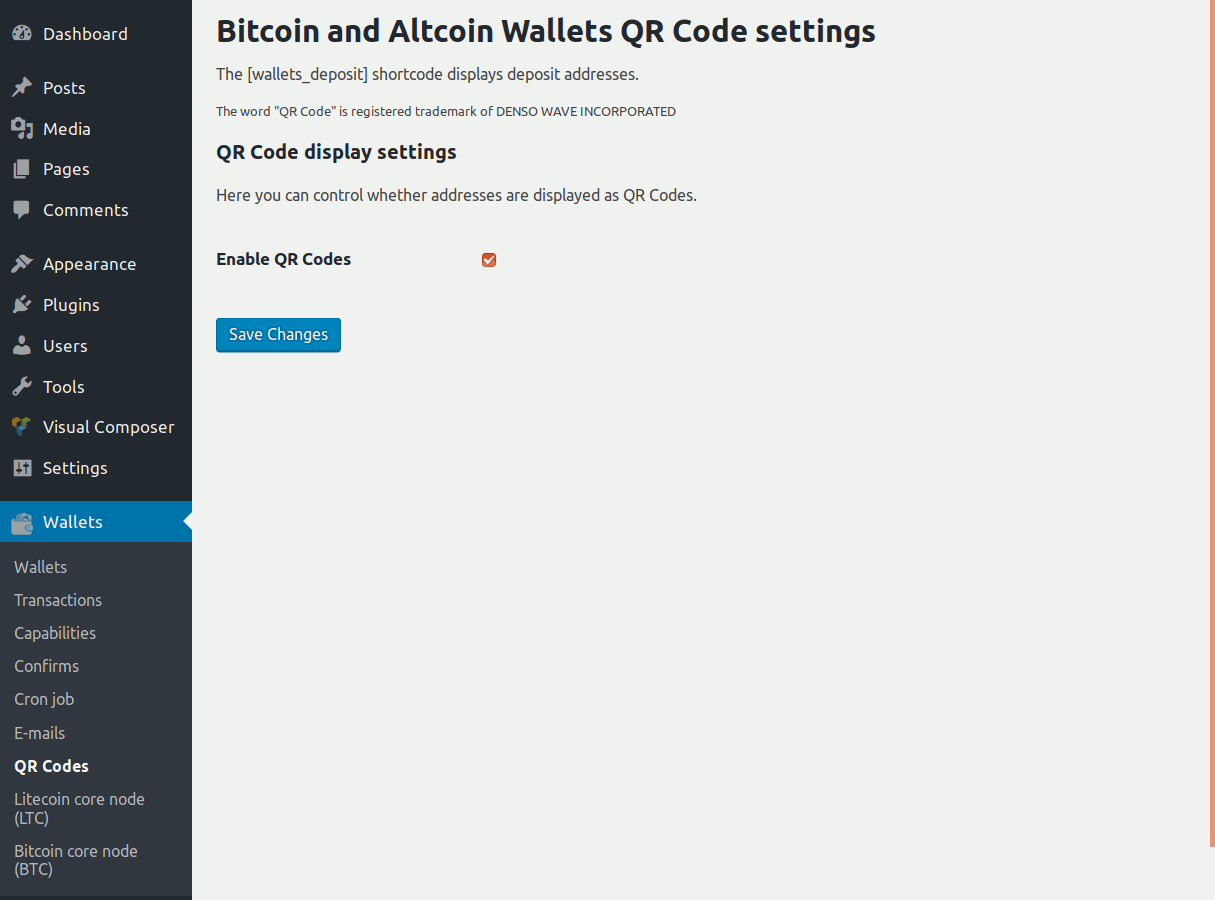Open Bitcoin core node (BTC) settings
Screen dimensions: 1215x900
(x=76, y=860)
